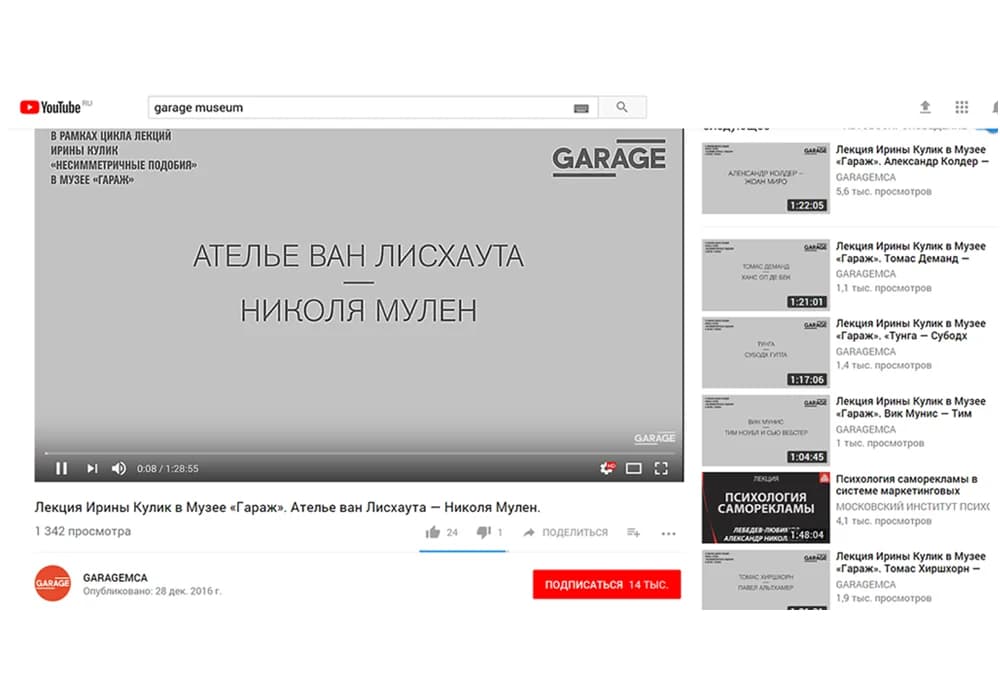The image size is (1000, 700).
Task: Click the 4,1 тыс. просмотров text
Action: click(883, 521)
